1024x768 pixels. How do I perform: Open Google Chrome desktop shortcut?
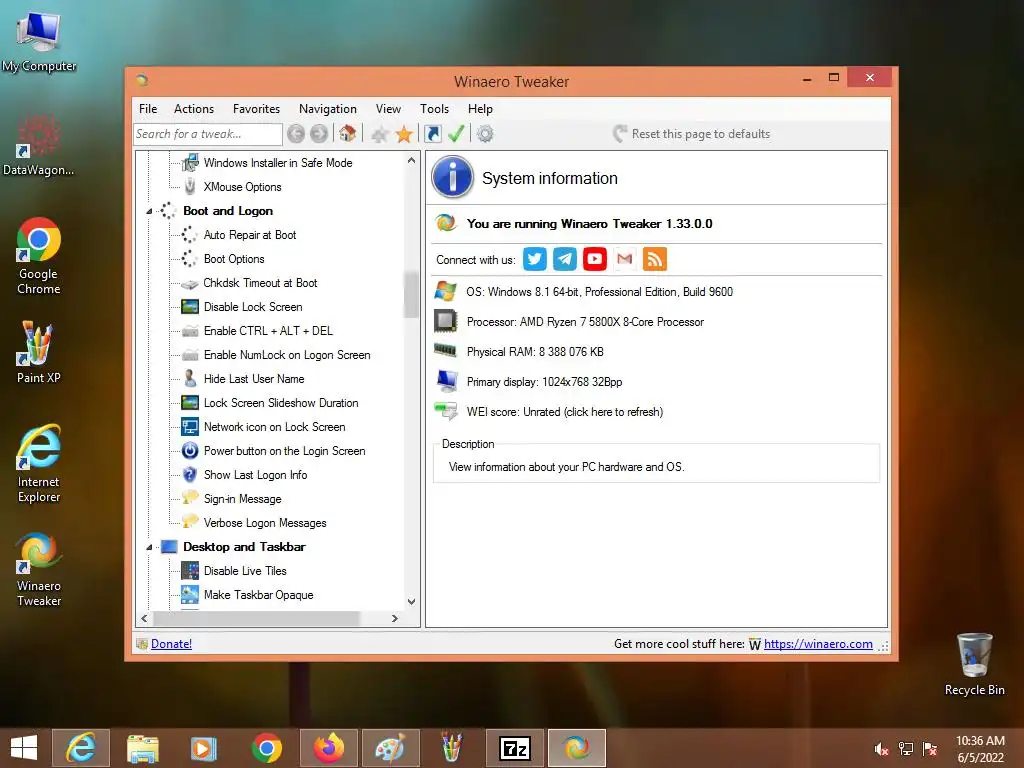pyautogui.click(x=39, y=255)
